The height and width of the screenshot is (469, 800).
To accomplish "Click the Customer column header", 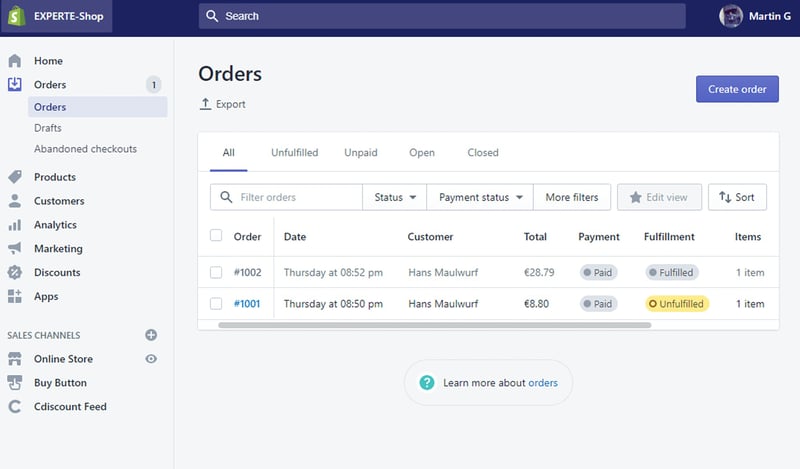I will (430, 237).
